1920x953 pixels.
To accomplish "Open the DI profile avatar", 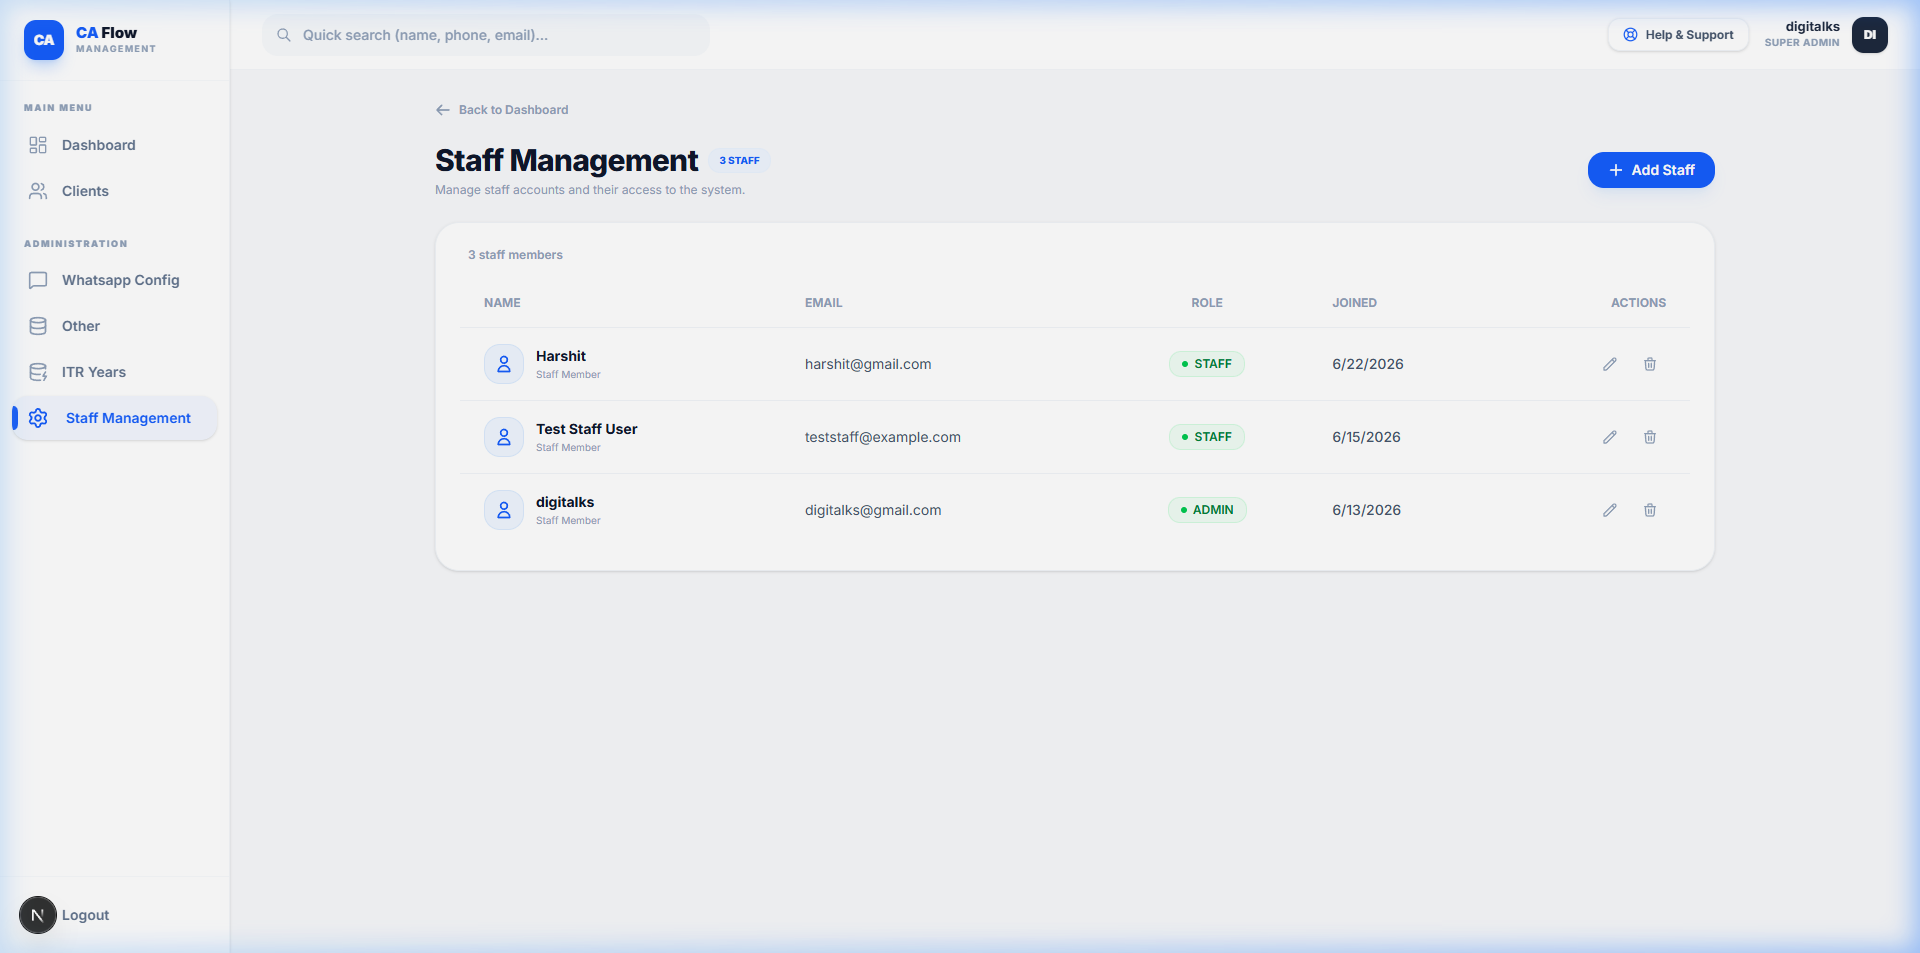I will 1869,35.
